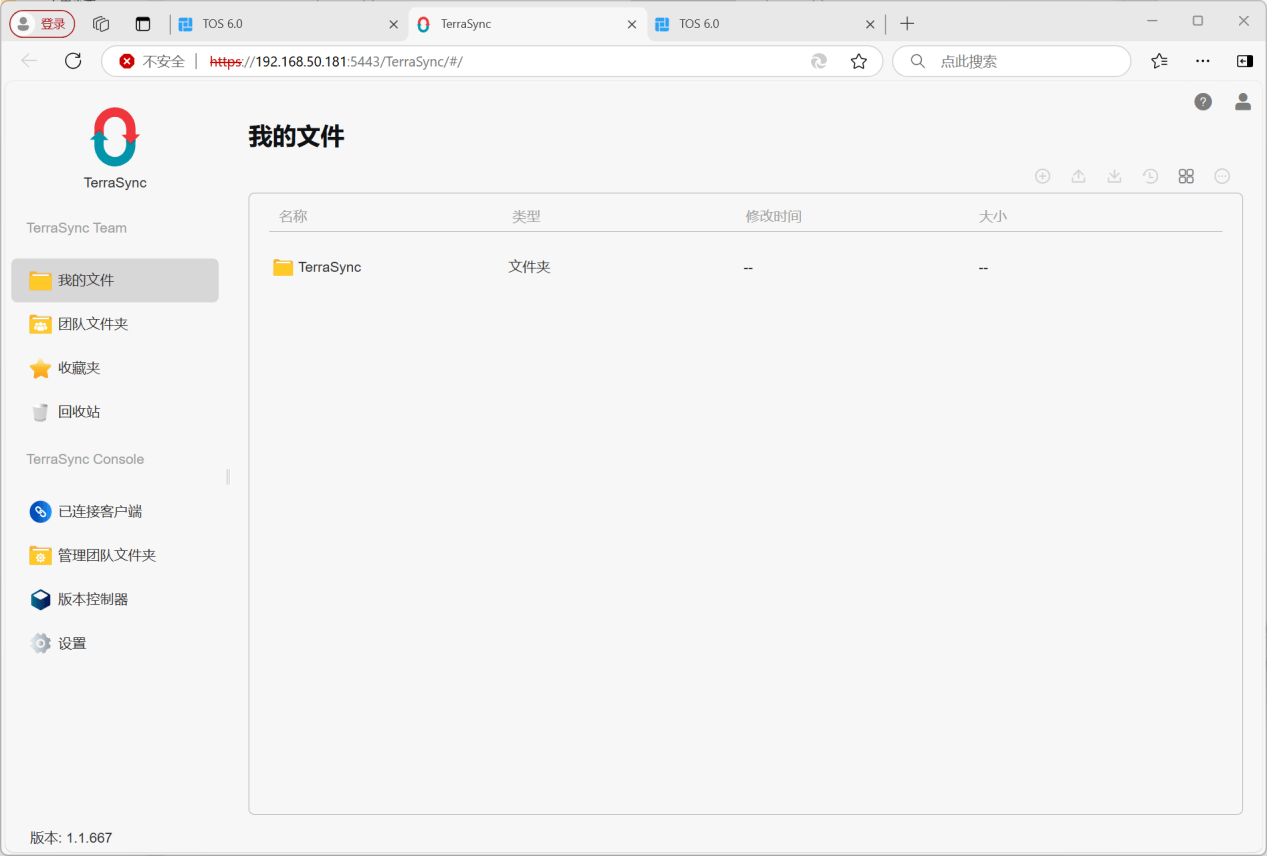Select the TerraSync folder name
1267x856 pixels.
329,267
